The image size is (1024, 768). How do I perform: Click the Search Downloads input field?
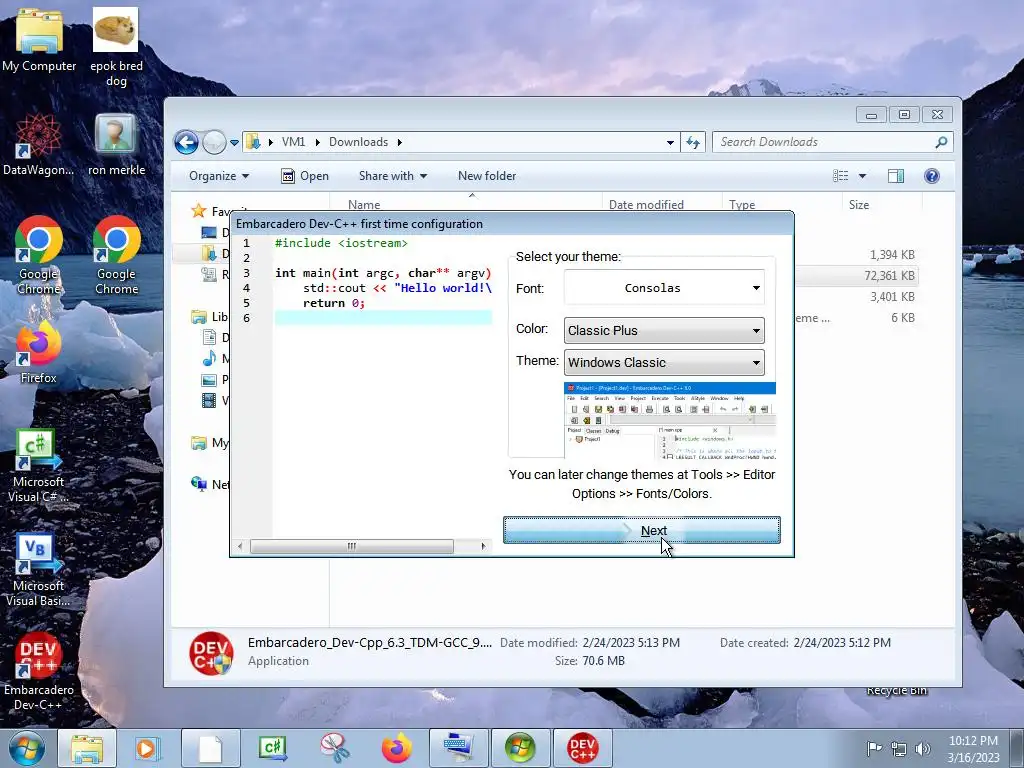click(x=823, y=142)
